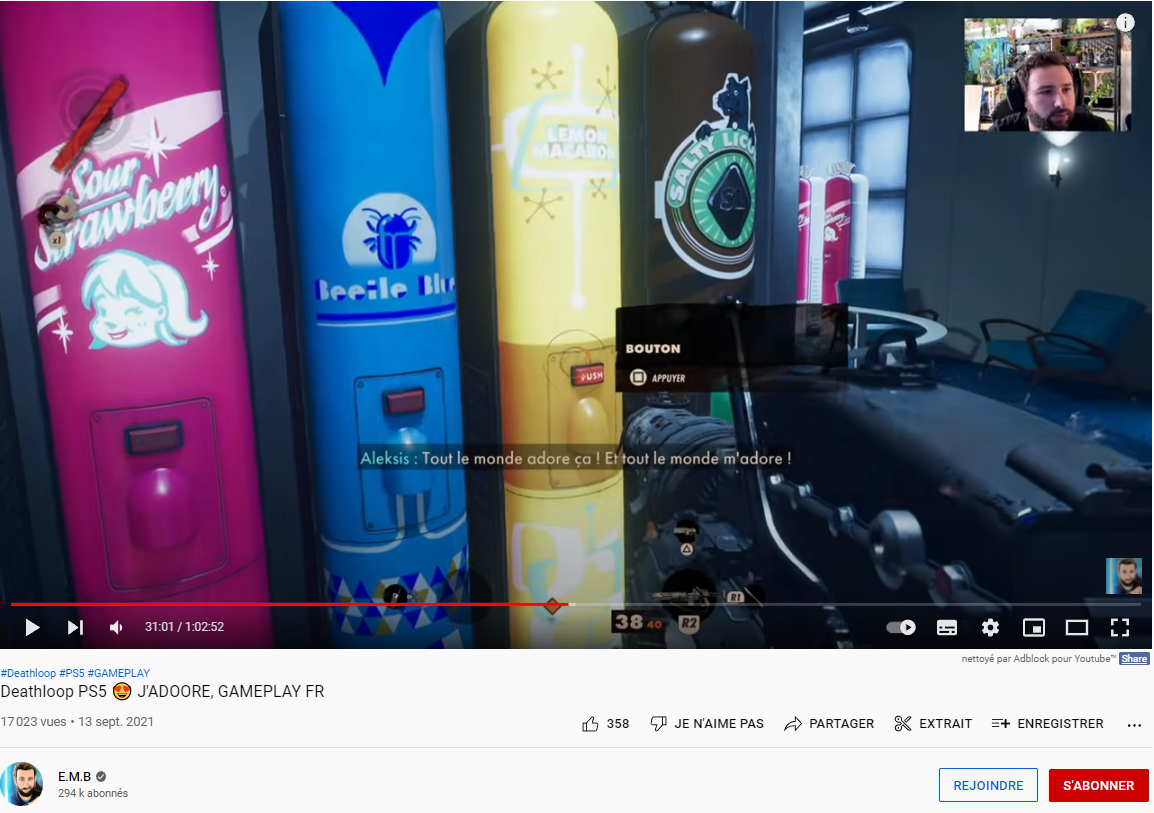Screen dimensions: 1154x813
Task: Join the channel with REJOINDRE
Action: pos(988,785)
